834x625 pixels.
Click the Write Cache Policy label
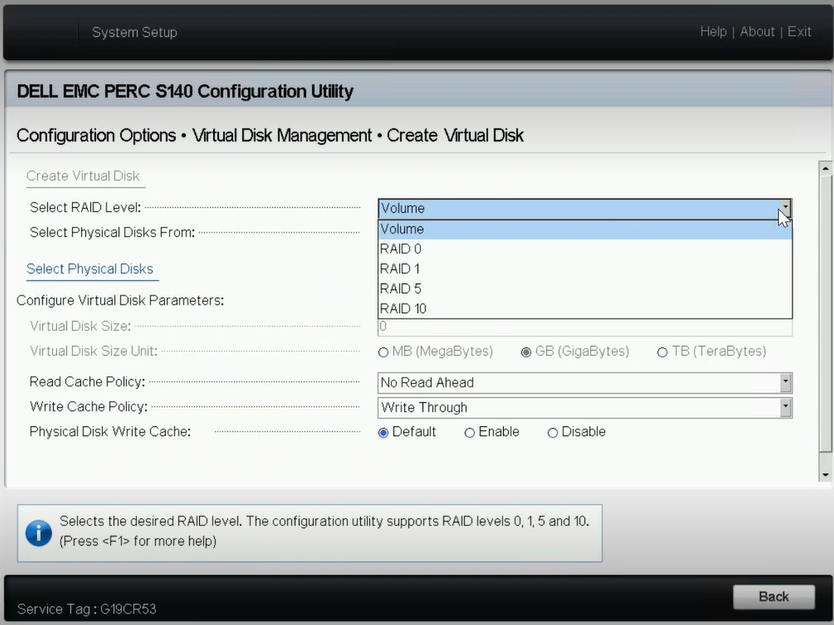[x=89, y=407]
